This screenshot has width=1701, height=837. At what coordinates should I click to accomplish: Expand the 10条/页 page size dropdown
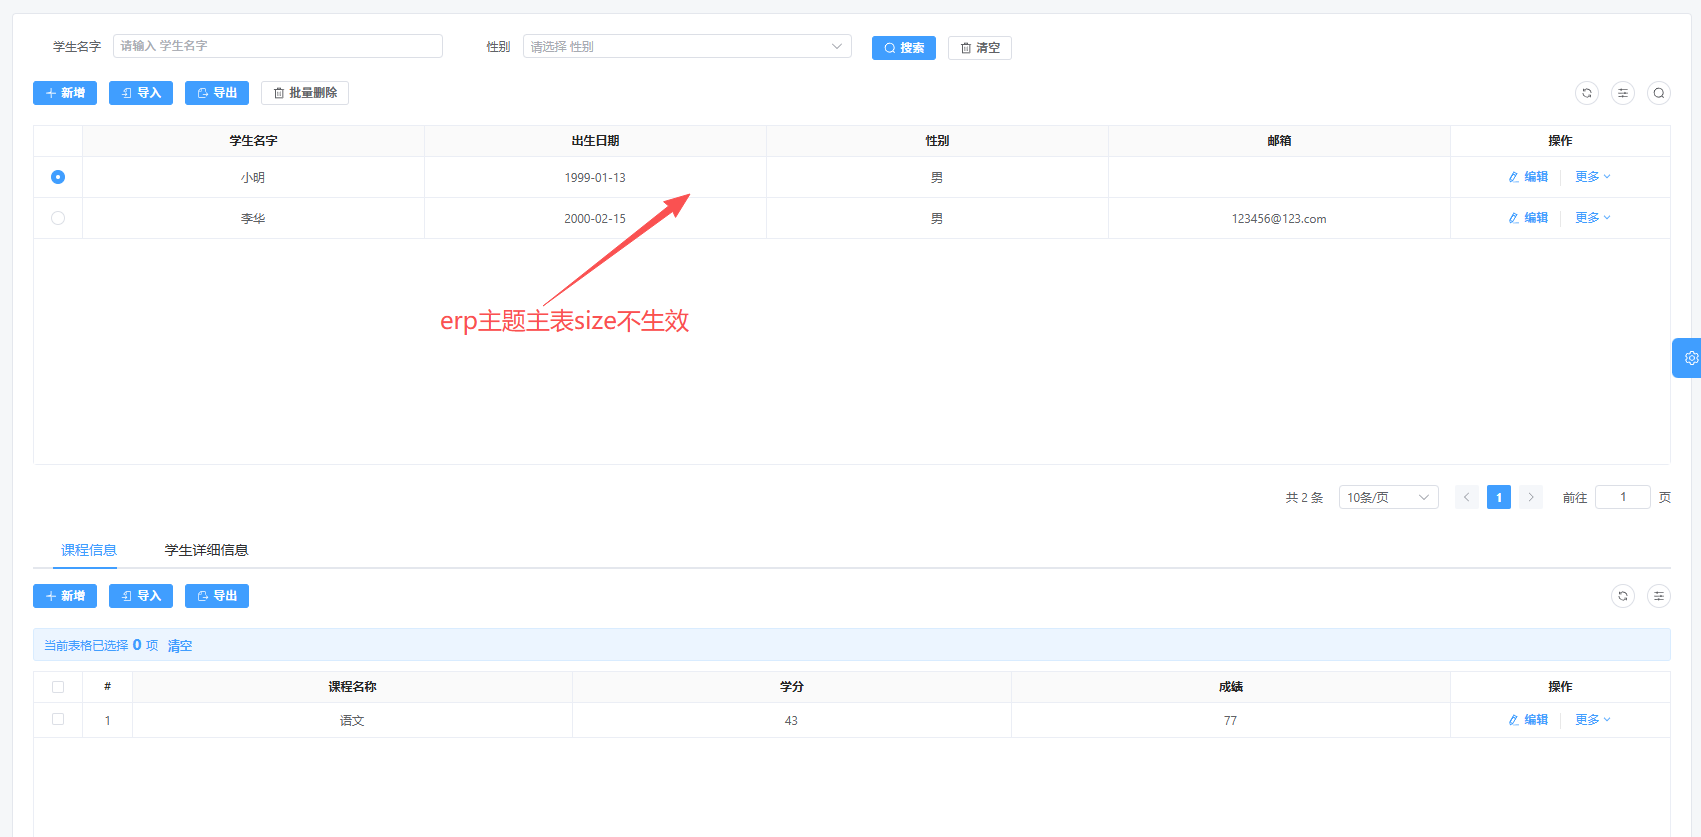pos(1387,497)
